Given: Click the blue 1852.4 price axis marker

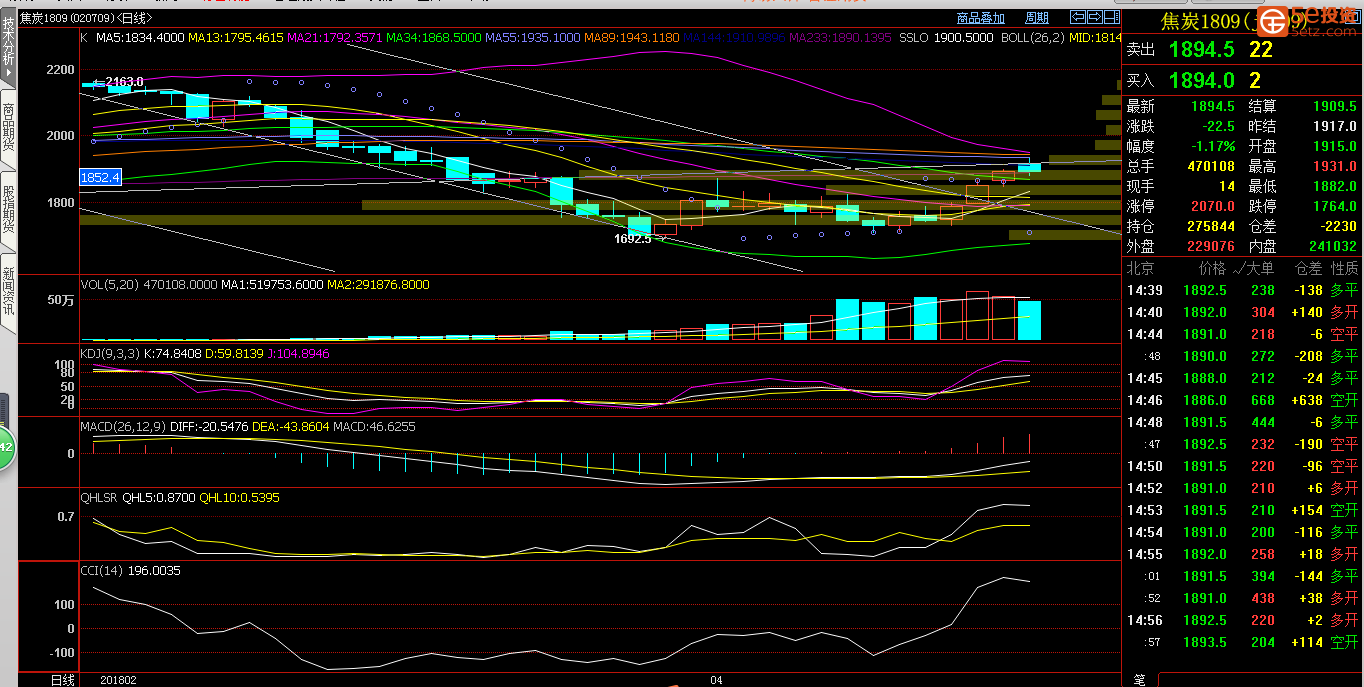Looking at the screenshot, I should point(100,177).
